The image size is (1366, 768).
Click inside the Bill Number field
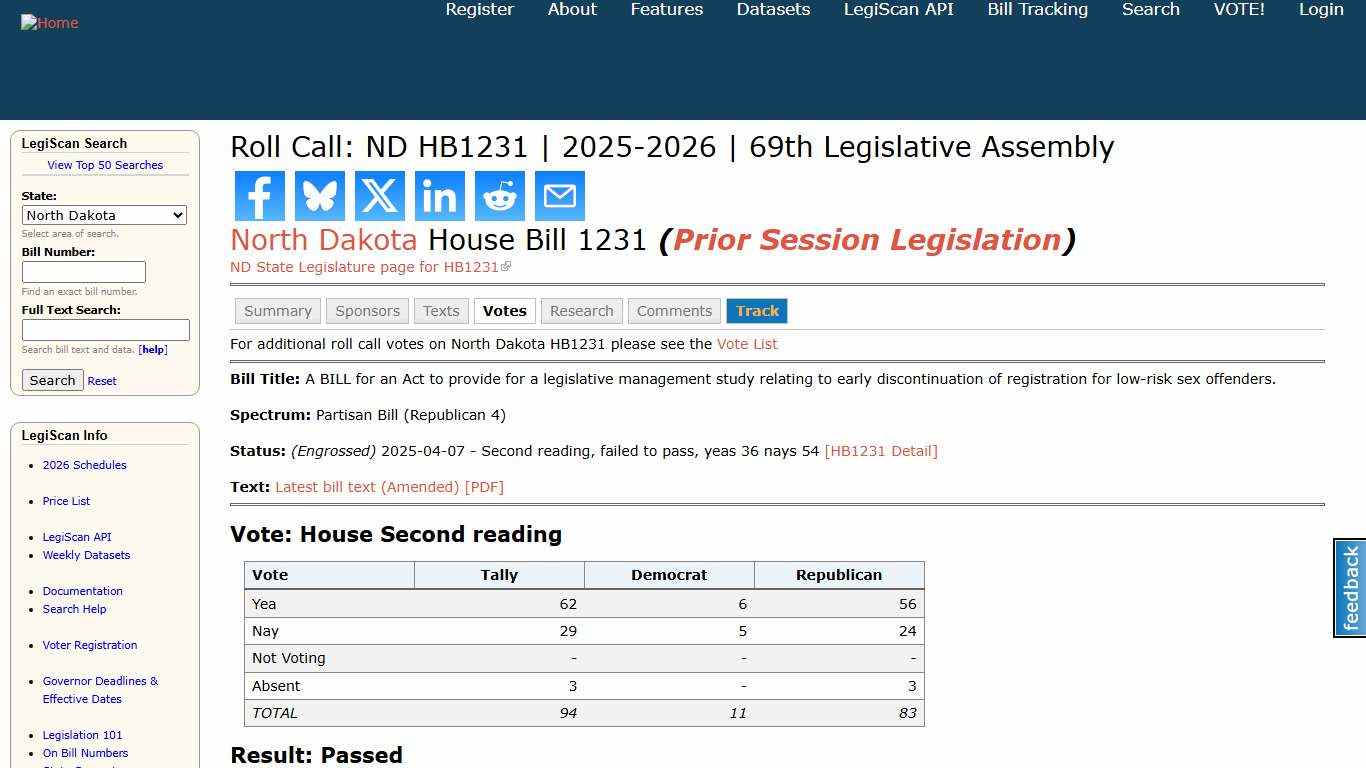tap(84, 271)
